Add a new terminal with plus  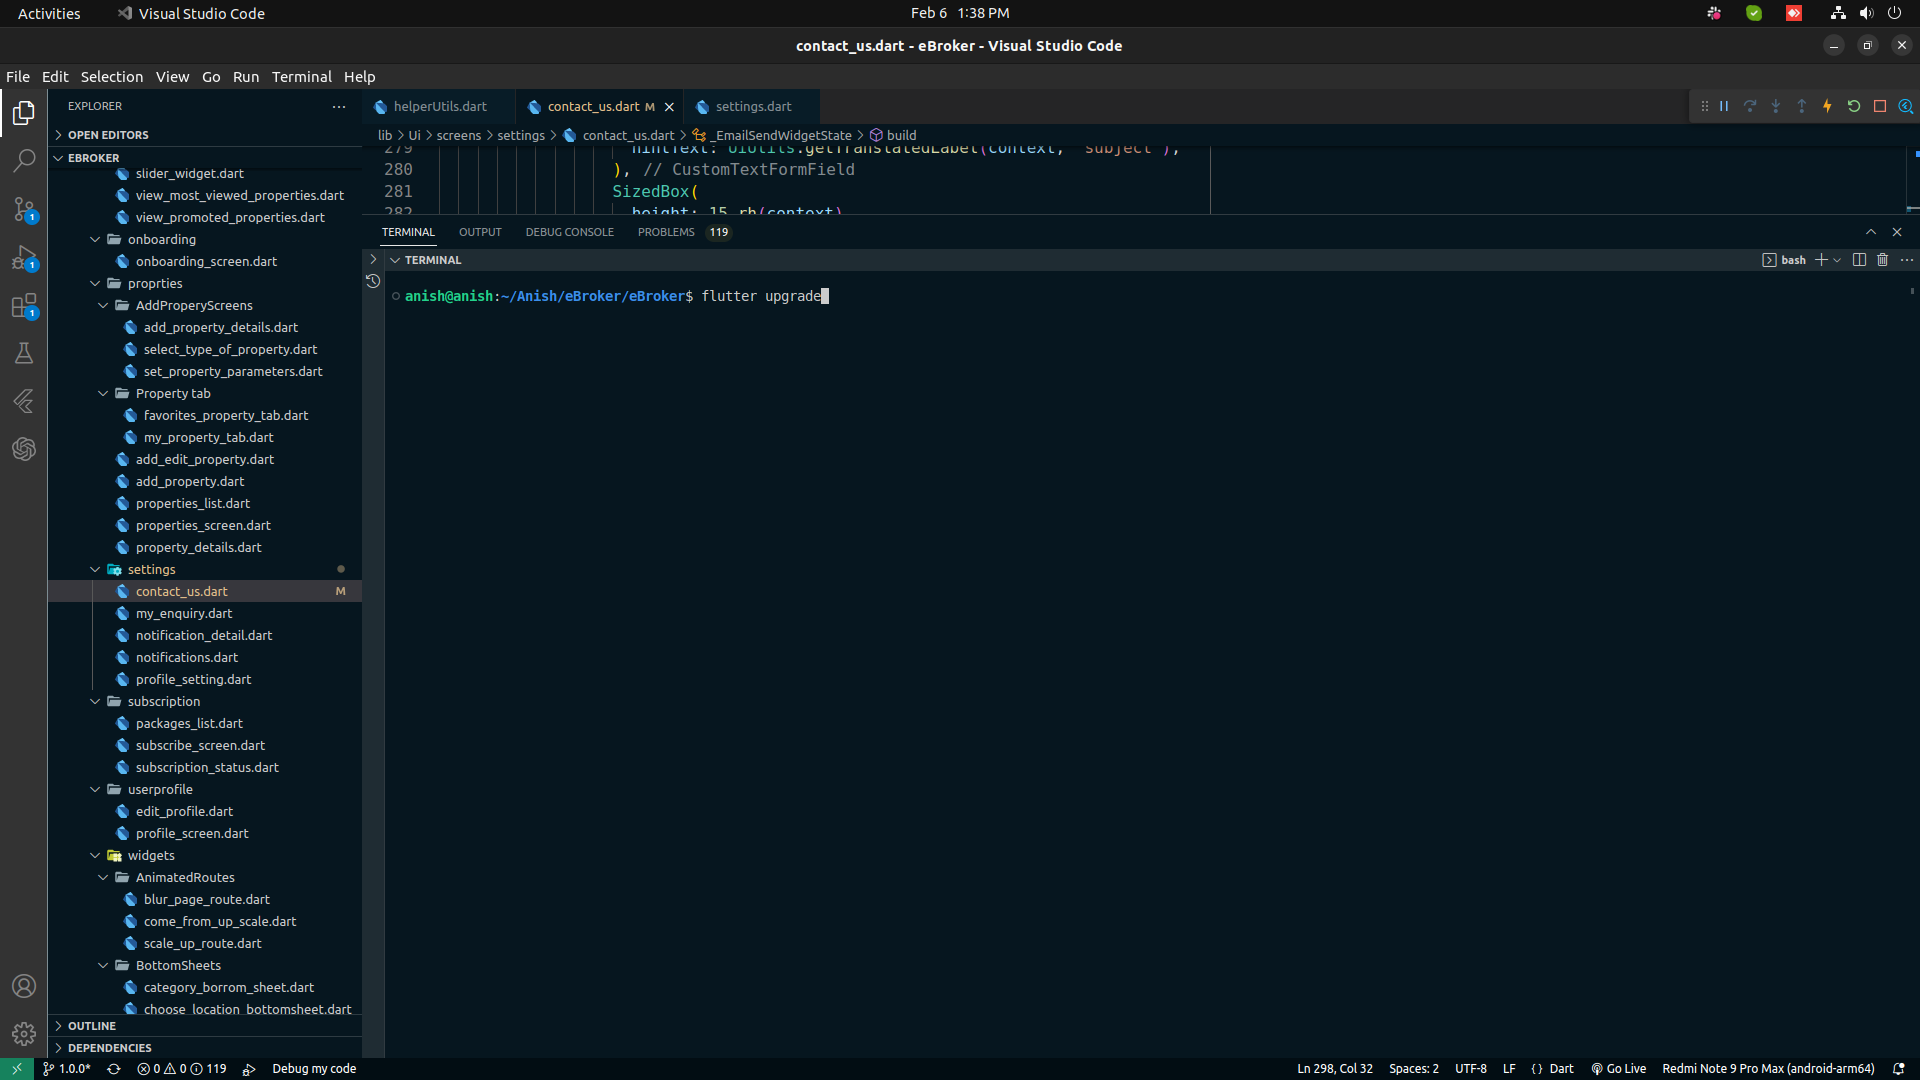(1821, 260)
